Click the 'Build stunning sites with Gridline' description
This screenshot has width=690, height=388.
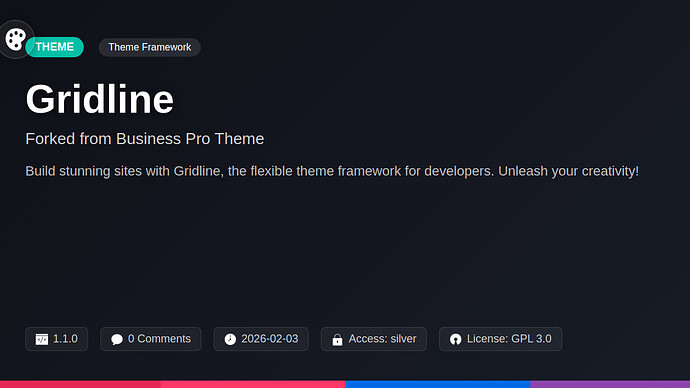332,171
